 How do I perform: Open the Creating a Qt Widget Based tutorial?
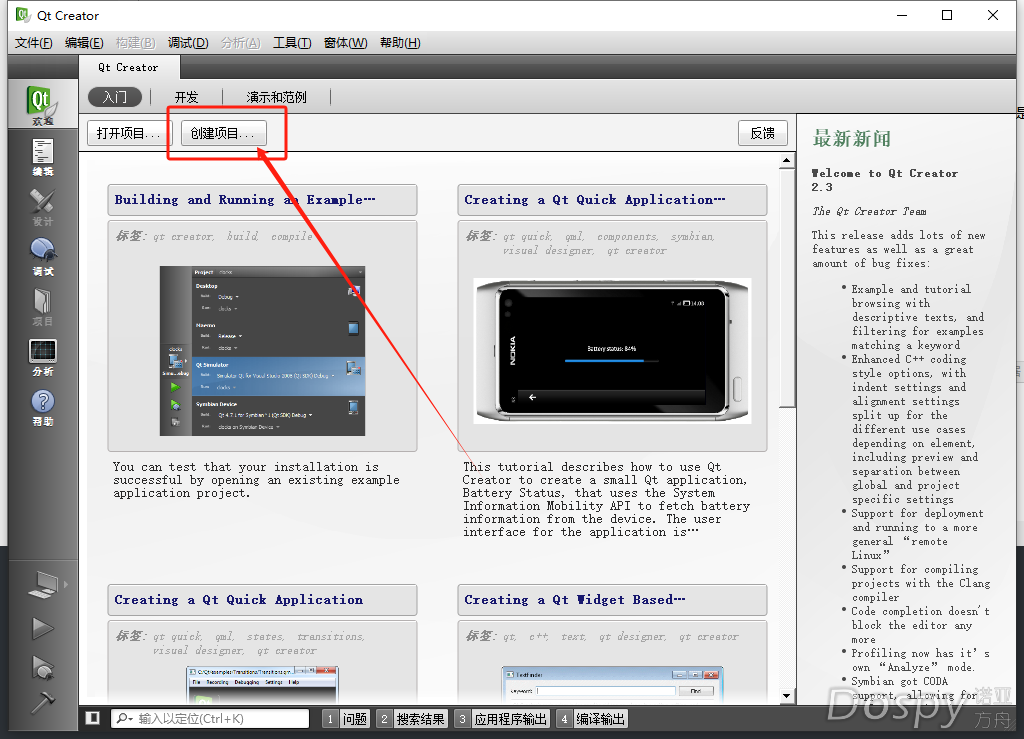click(x=612, y=600)
